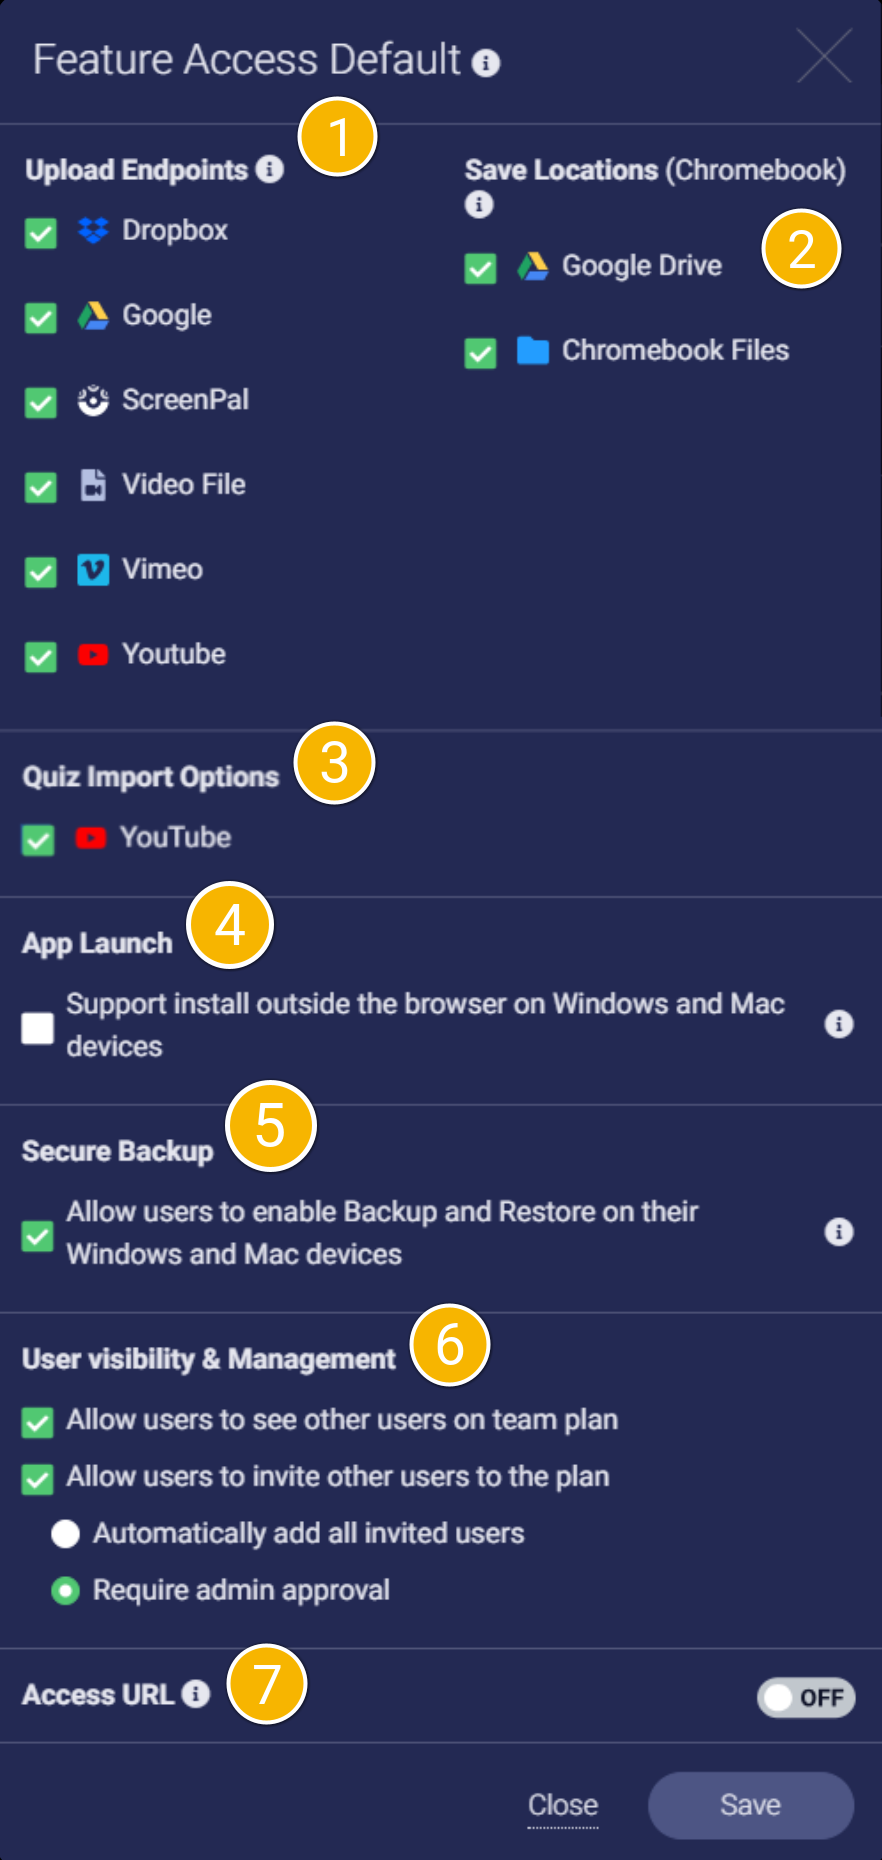Click info icon under Save Locations heading
The image size is (882, 1860).
(x=479, y=205)
